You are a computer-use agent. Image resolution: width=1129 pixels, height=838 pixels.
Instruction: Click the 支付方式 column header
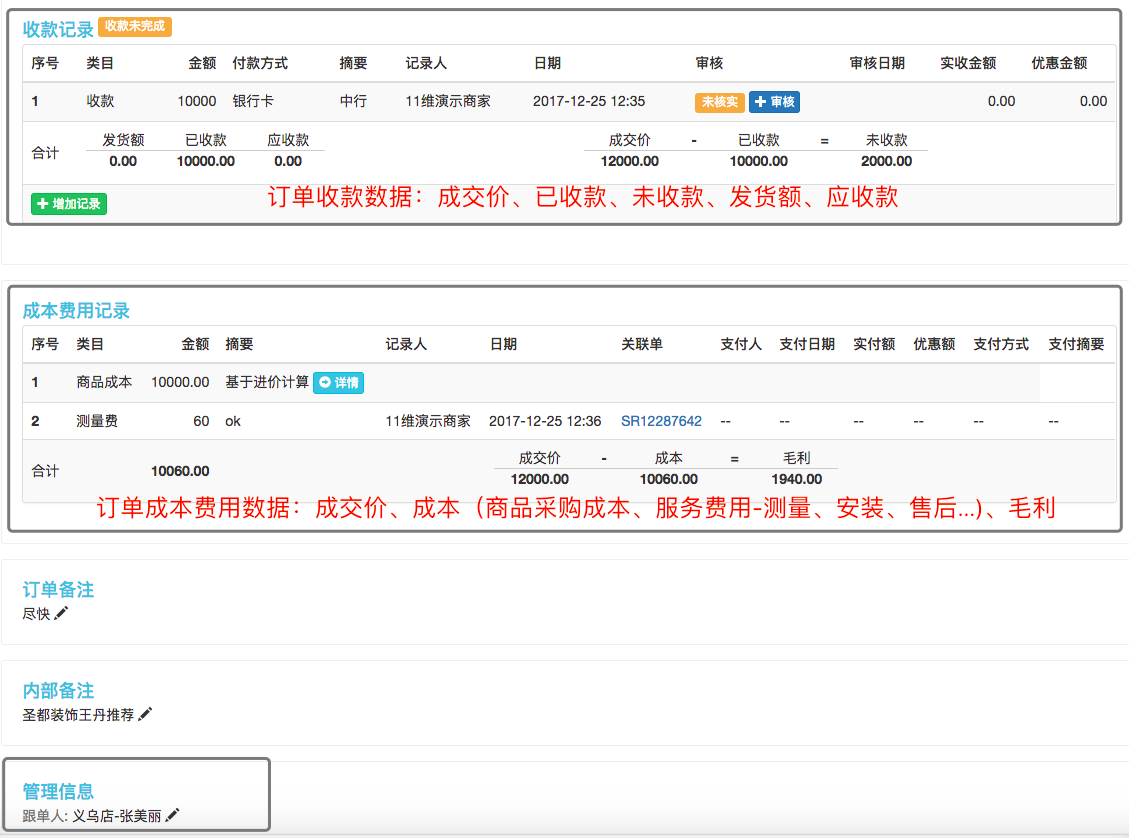point(1001,344)
